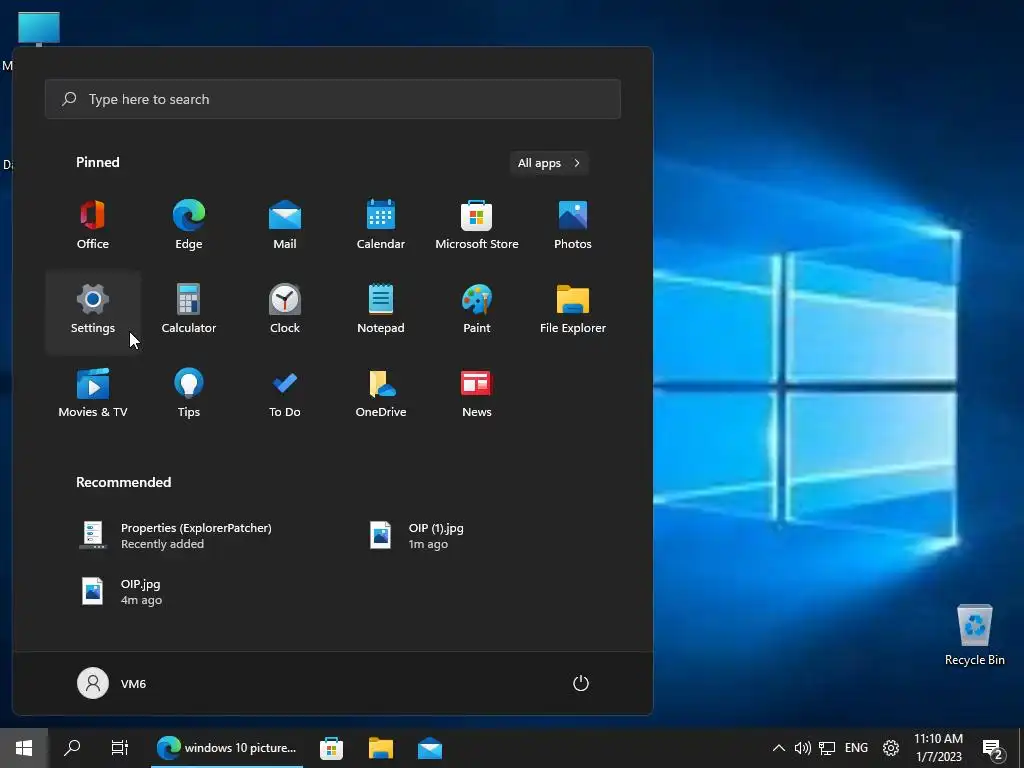Open the News app

click(x=477, y=393)
